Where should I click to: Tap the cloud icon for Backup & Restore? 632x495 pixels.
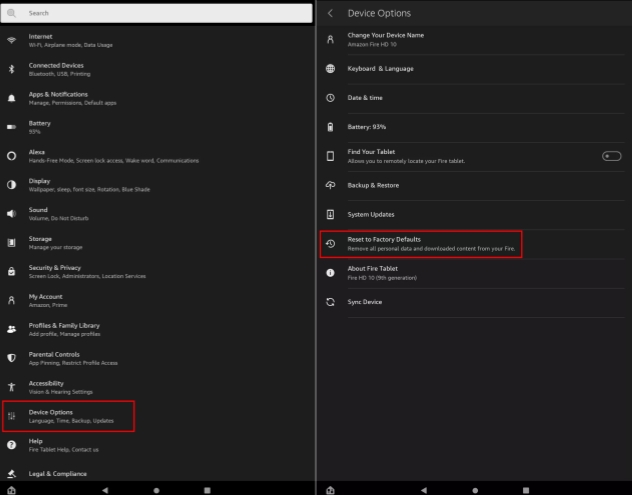click(330, 185)
